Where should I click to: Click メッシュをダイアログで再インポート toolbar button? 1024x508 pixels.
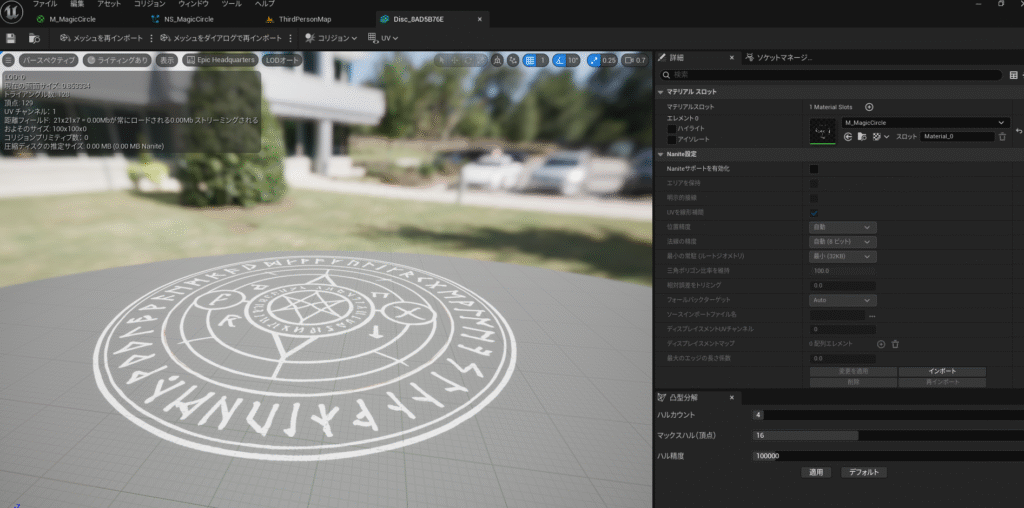click(221, 39)
